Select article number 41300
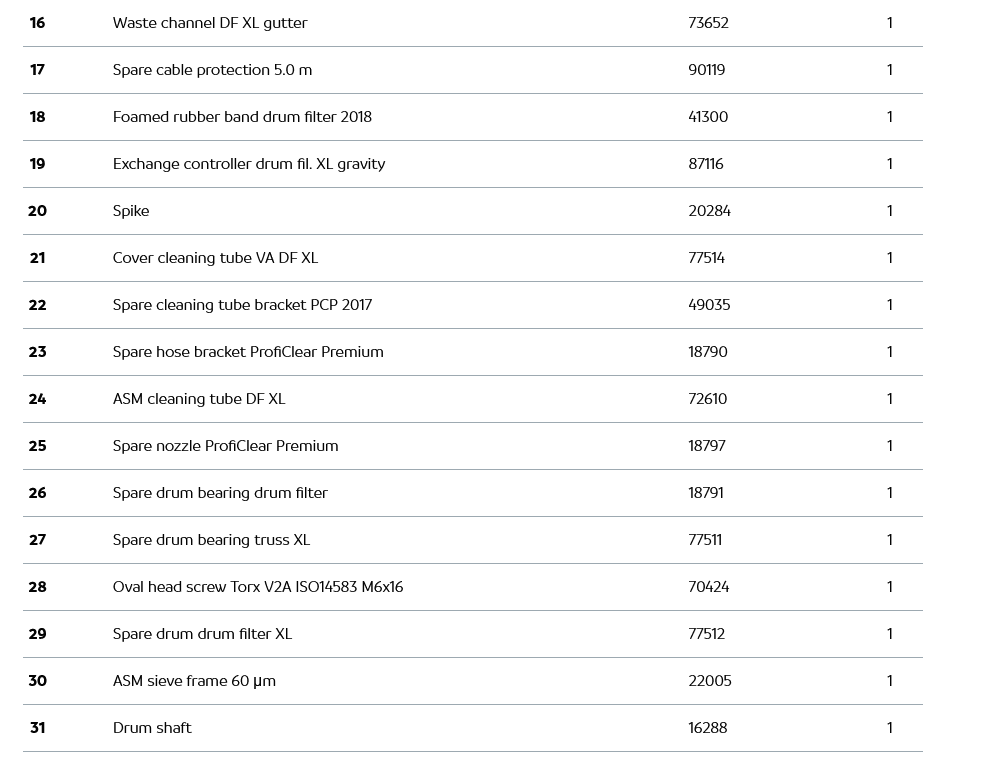The height and width of the screenshot is (762, 986). click(x=708, y=117)
